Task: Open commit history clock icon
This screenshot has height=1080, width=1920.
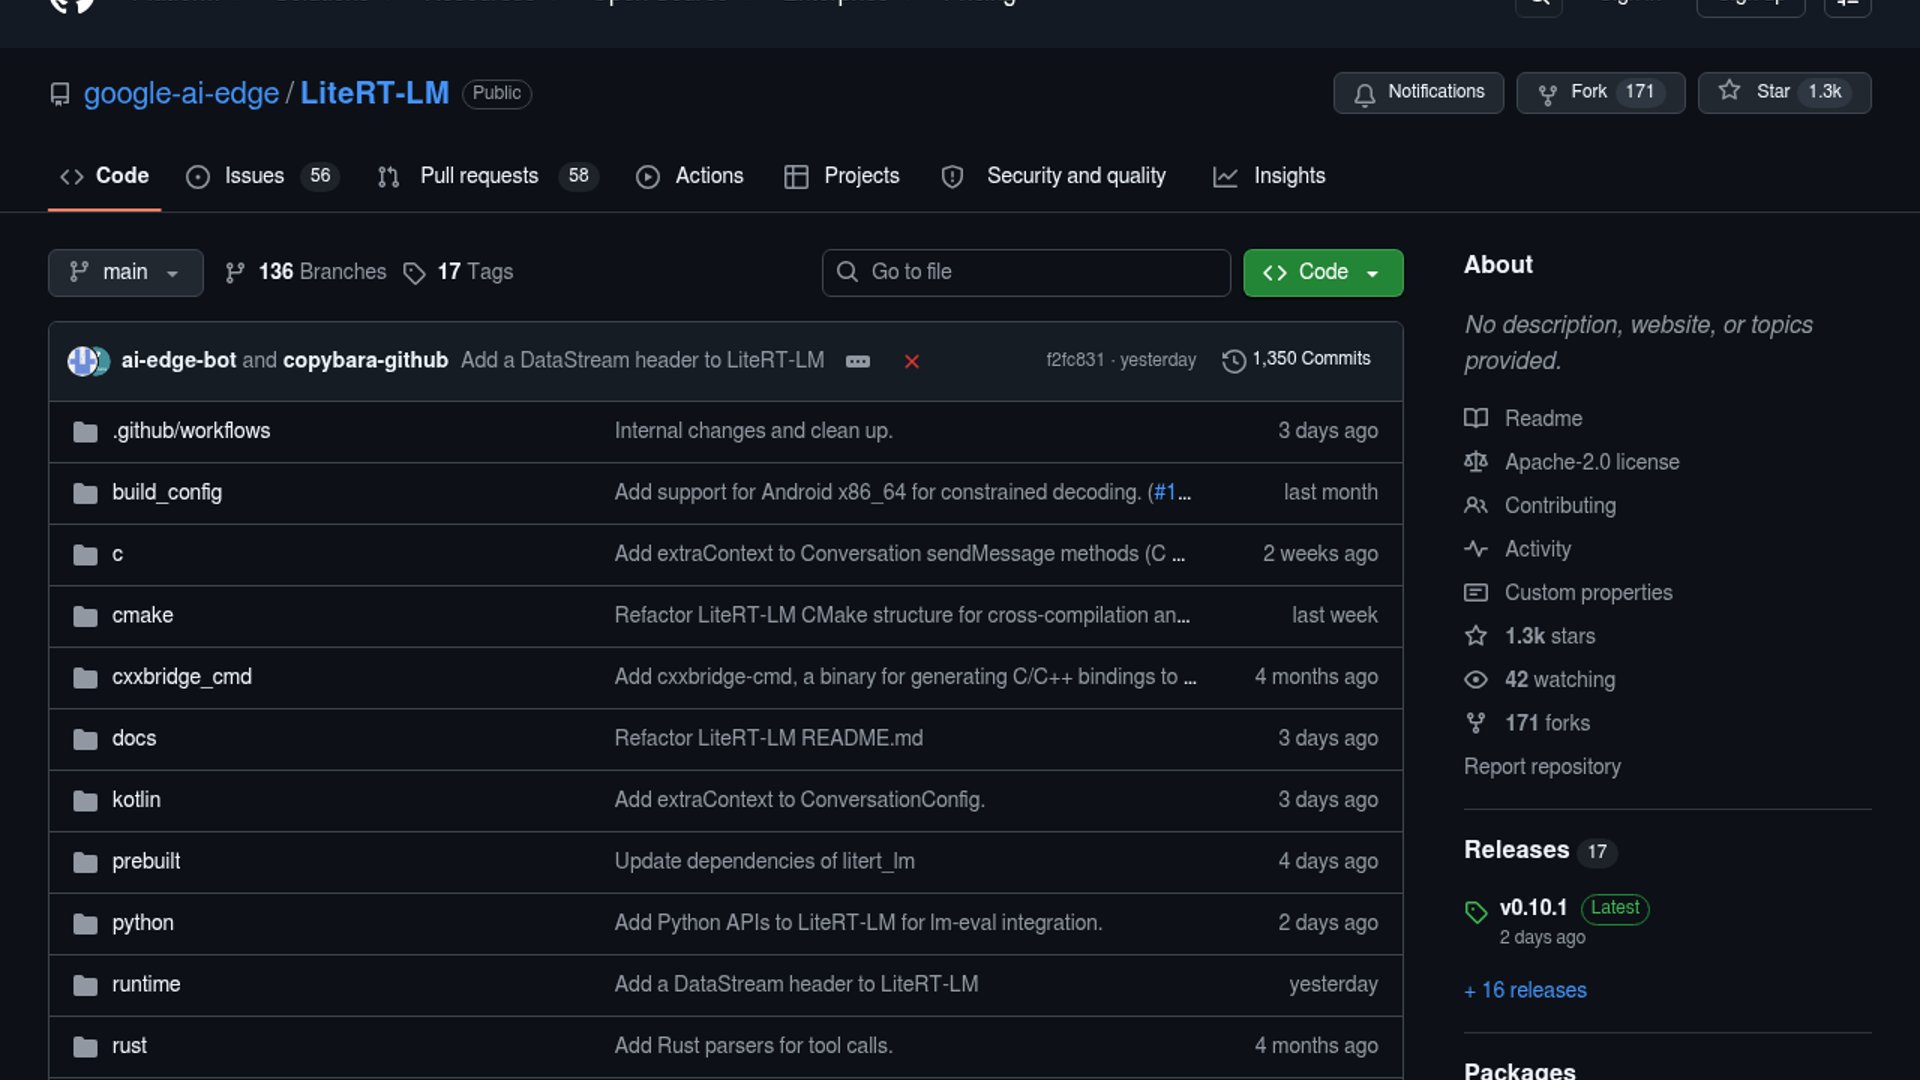Action: pos(1234,360)
